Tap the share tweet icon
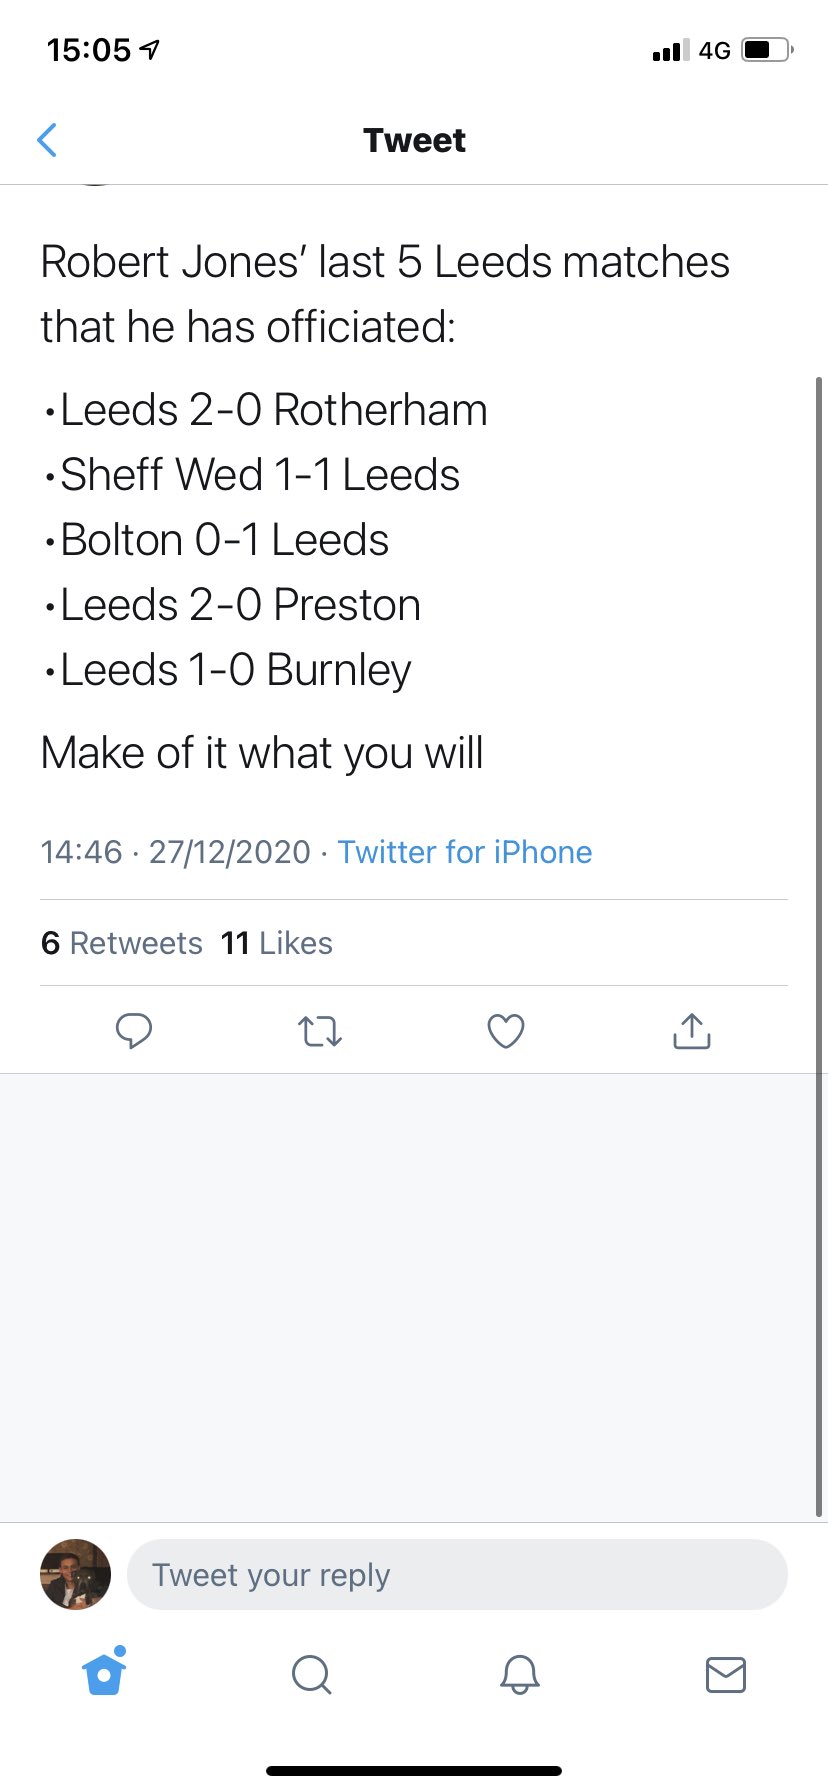828x1792 pixels. point(692,1030)
